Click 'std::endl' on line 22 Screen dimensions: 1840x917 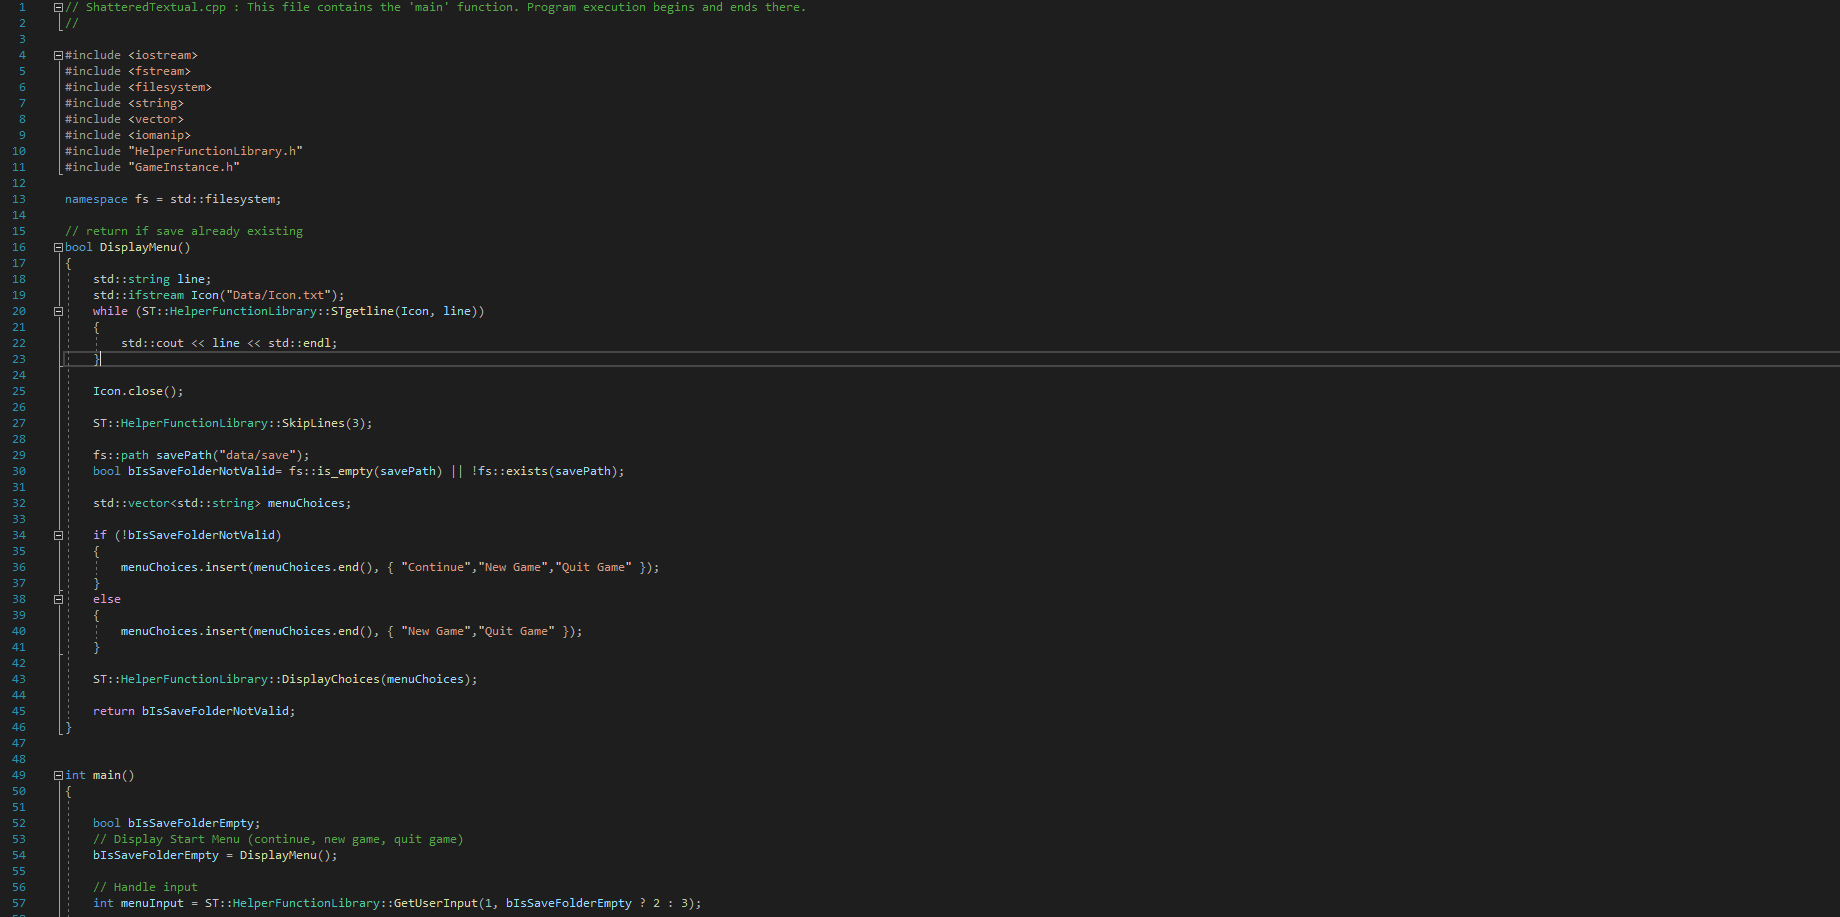pos(299,343)
